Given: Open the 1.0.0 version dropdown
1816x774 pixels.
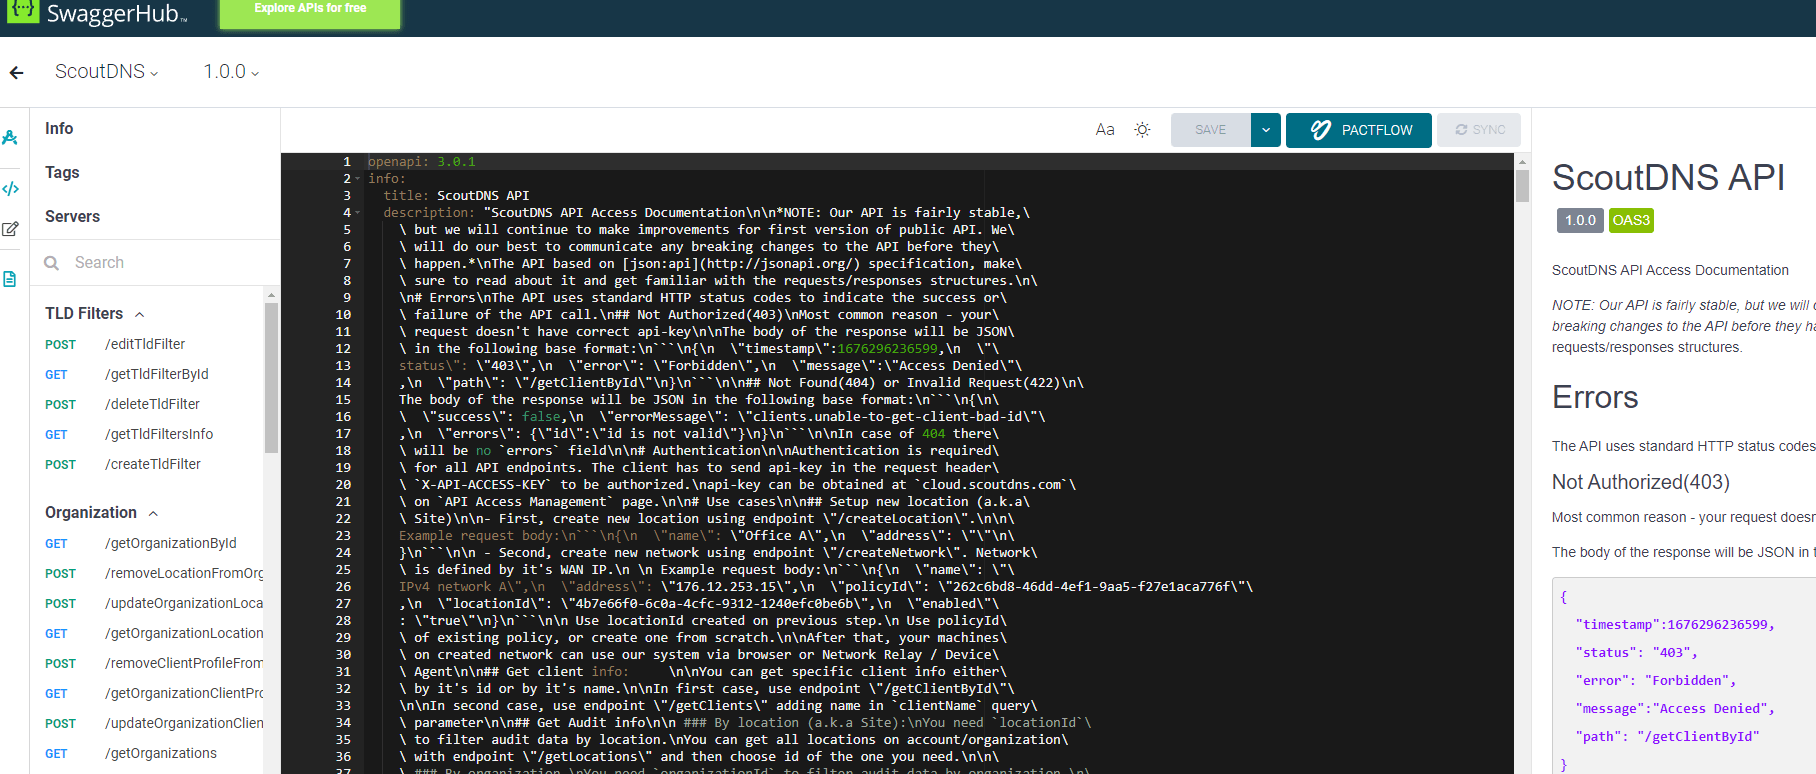Looking at the screenshot, I should [x=231, y=72].
